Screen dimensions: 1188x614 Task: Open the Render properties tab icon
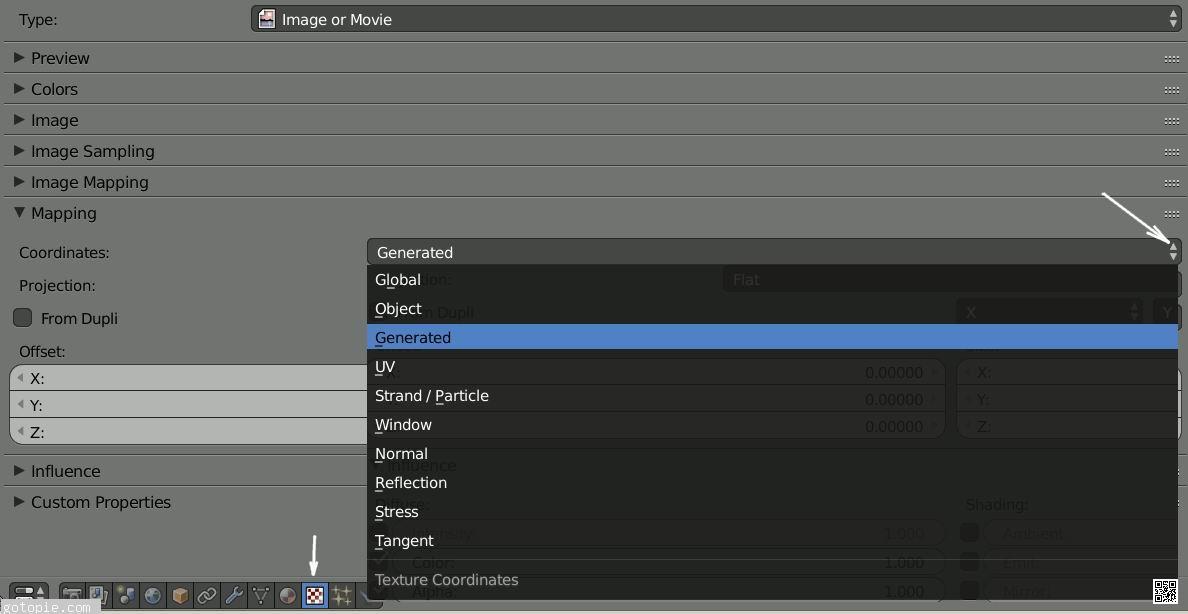(72, 596)
